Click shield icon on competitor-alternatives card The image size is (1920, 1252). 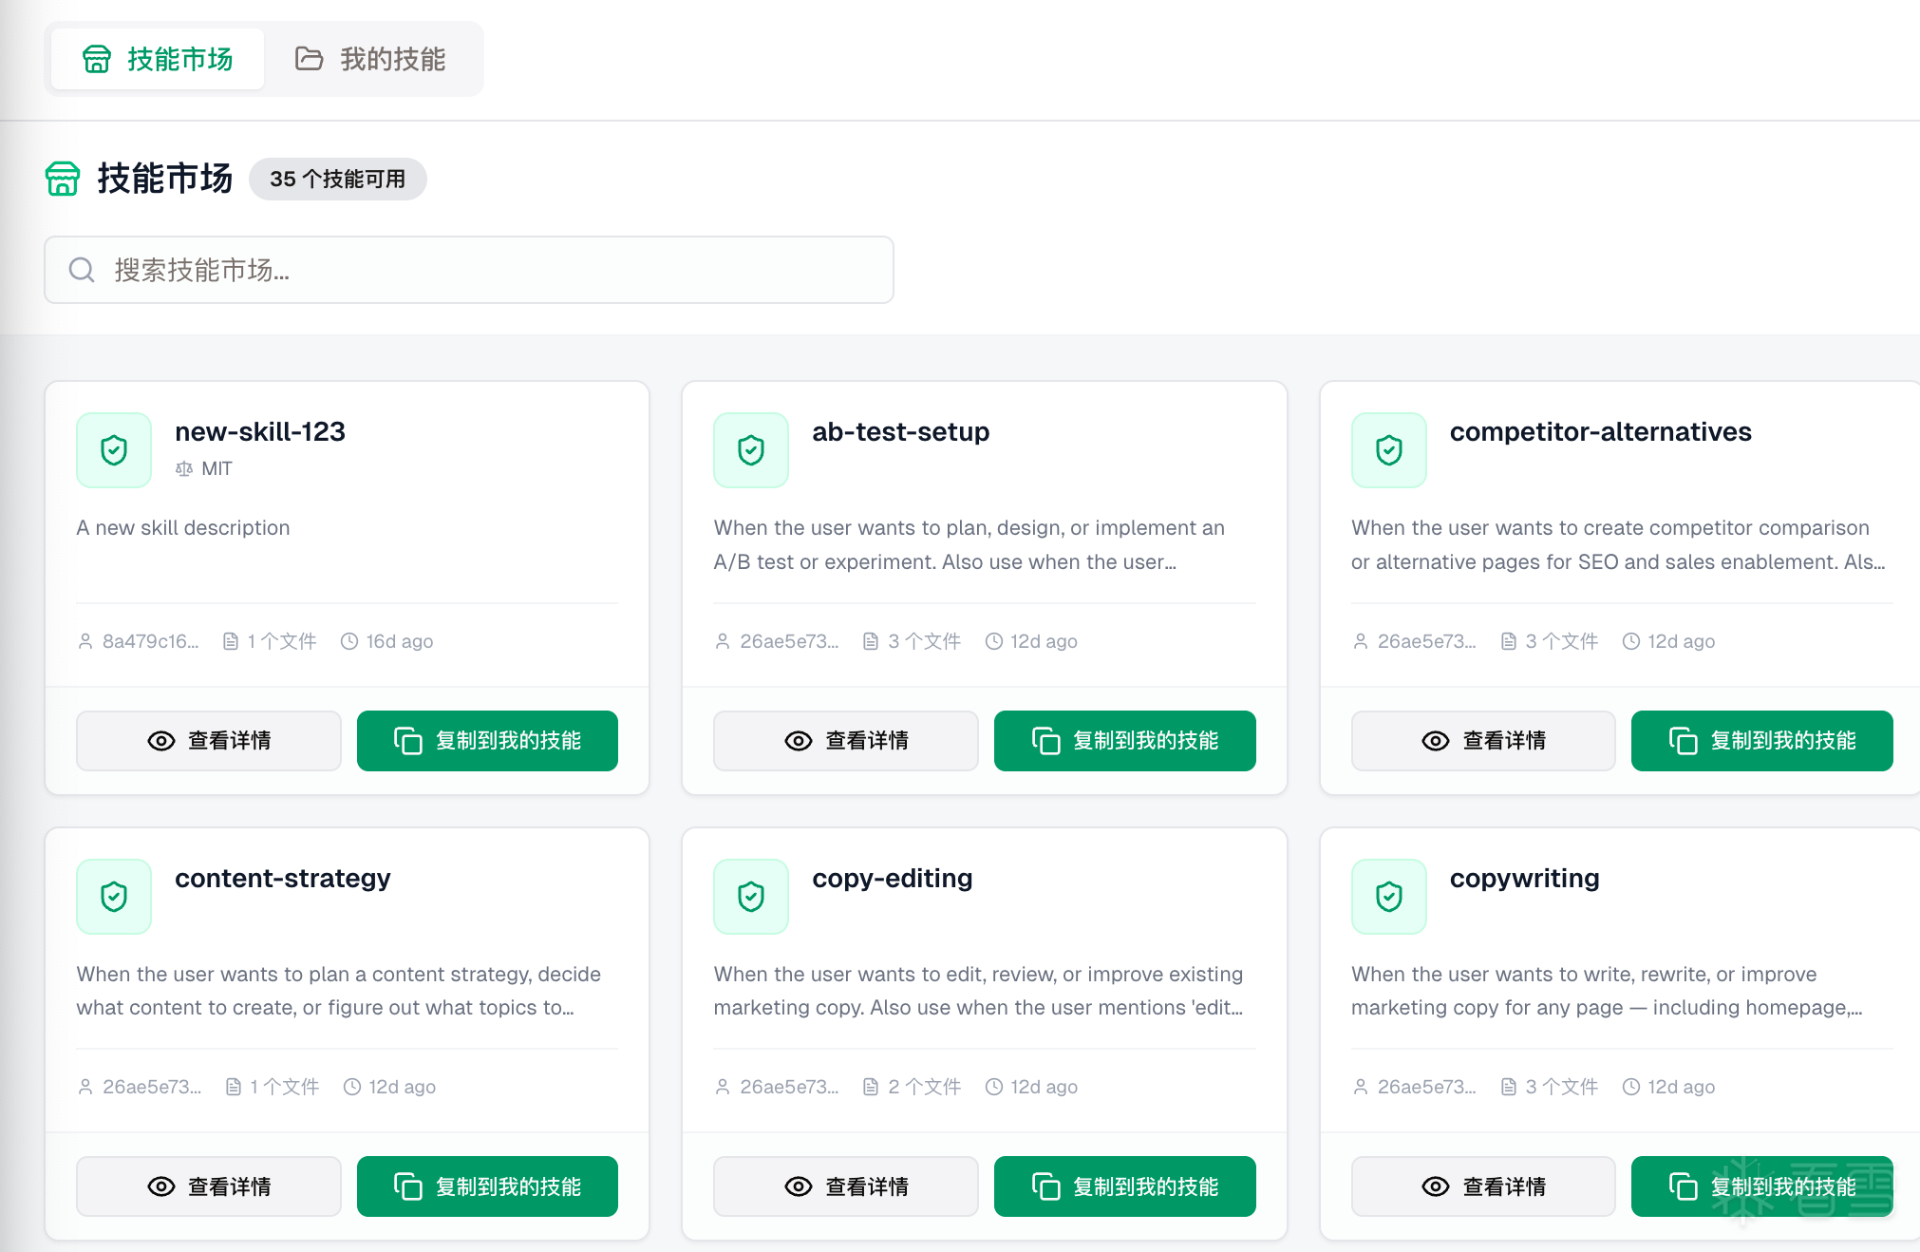1388,450
